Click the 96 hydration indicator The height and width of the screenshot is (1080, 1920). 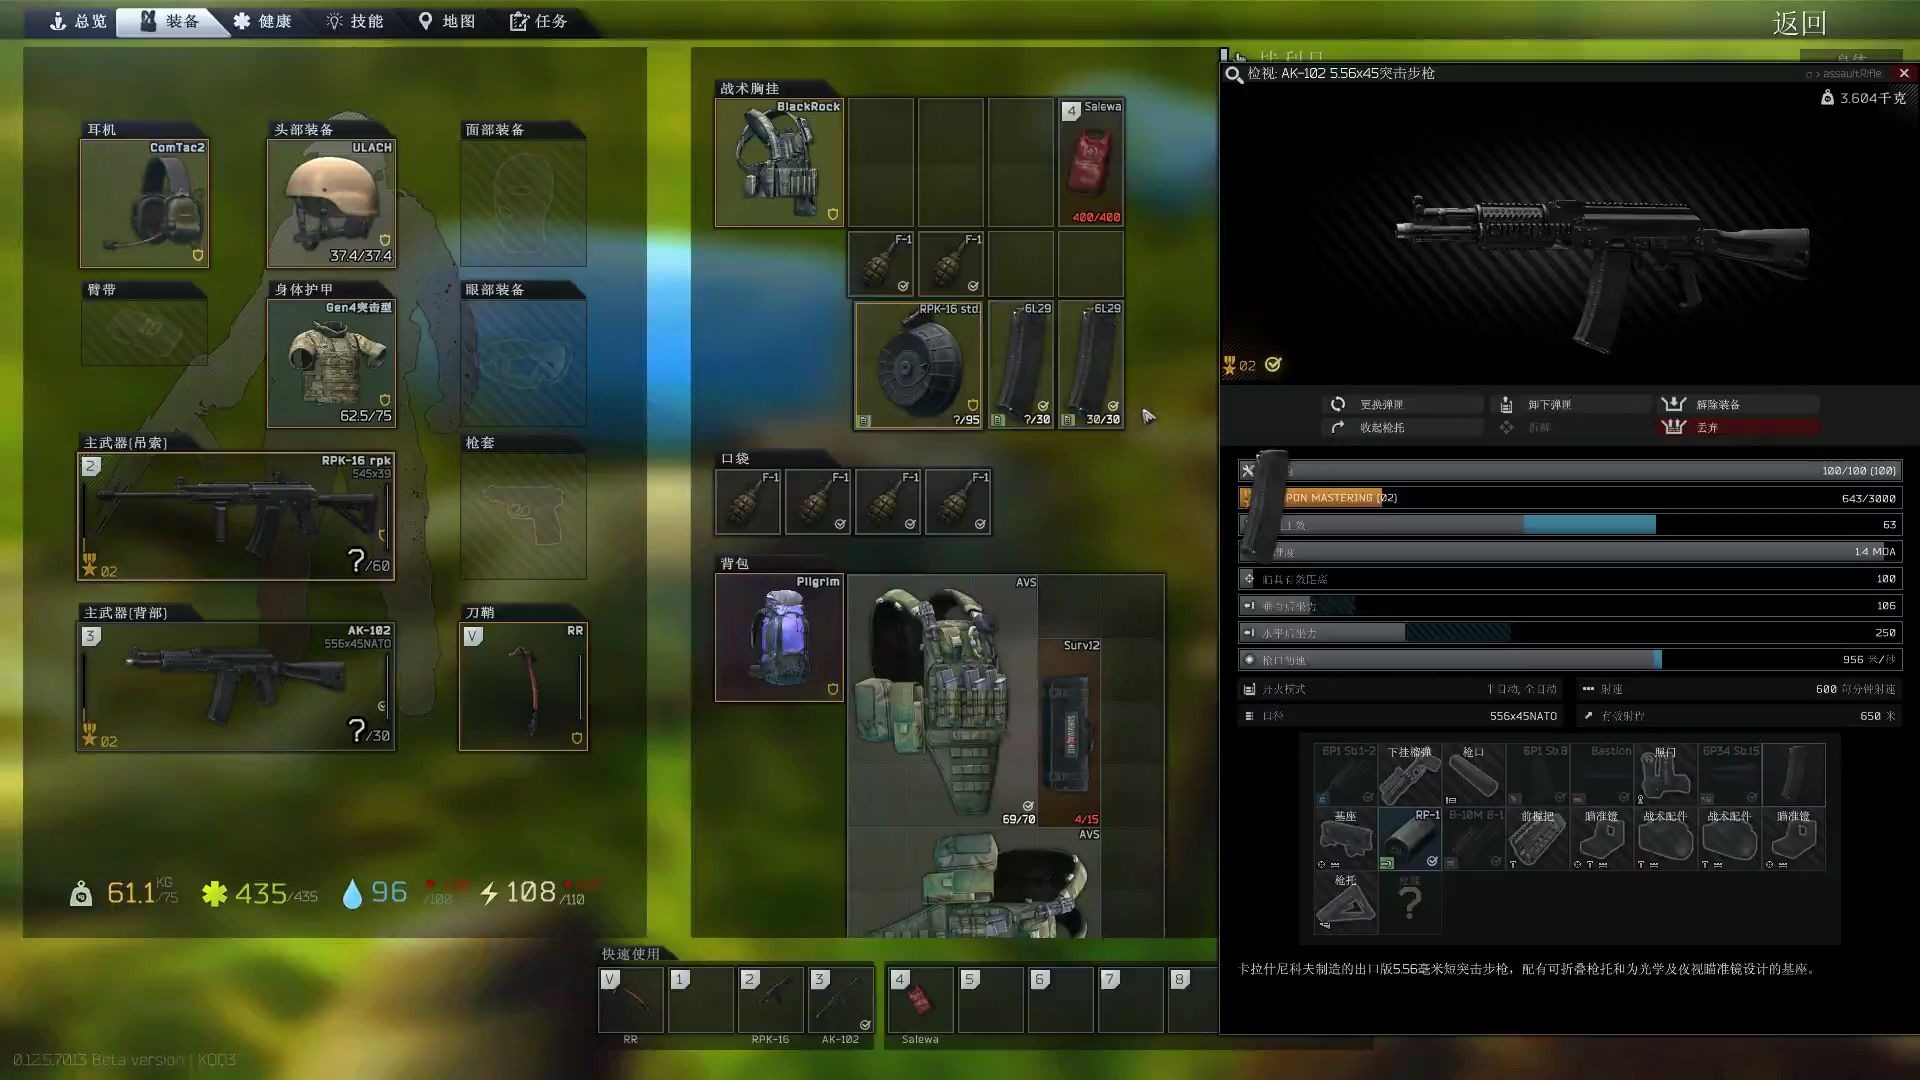pyautogui.click(x=375, y=892)
